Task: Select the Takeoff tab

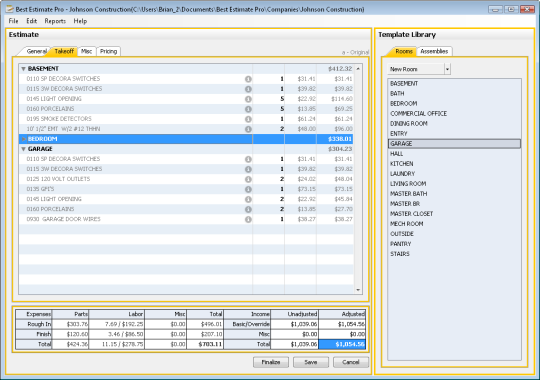Action: 64,51
